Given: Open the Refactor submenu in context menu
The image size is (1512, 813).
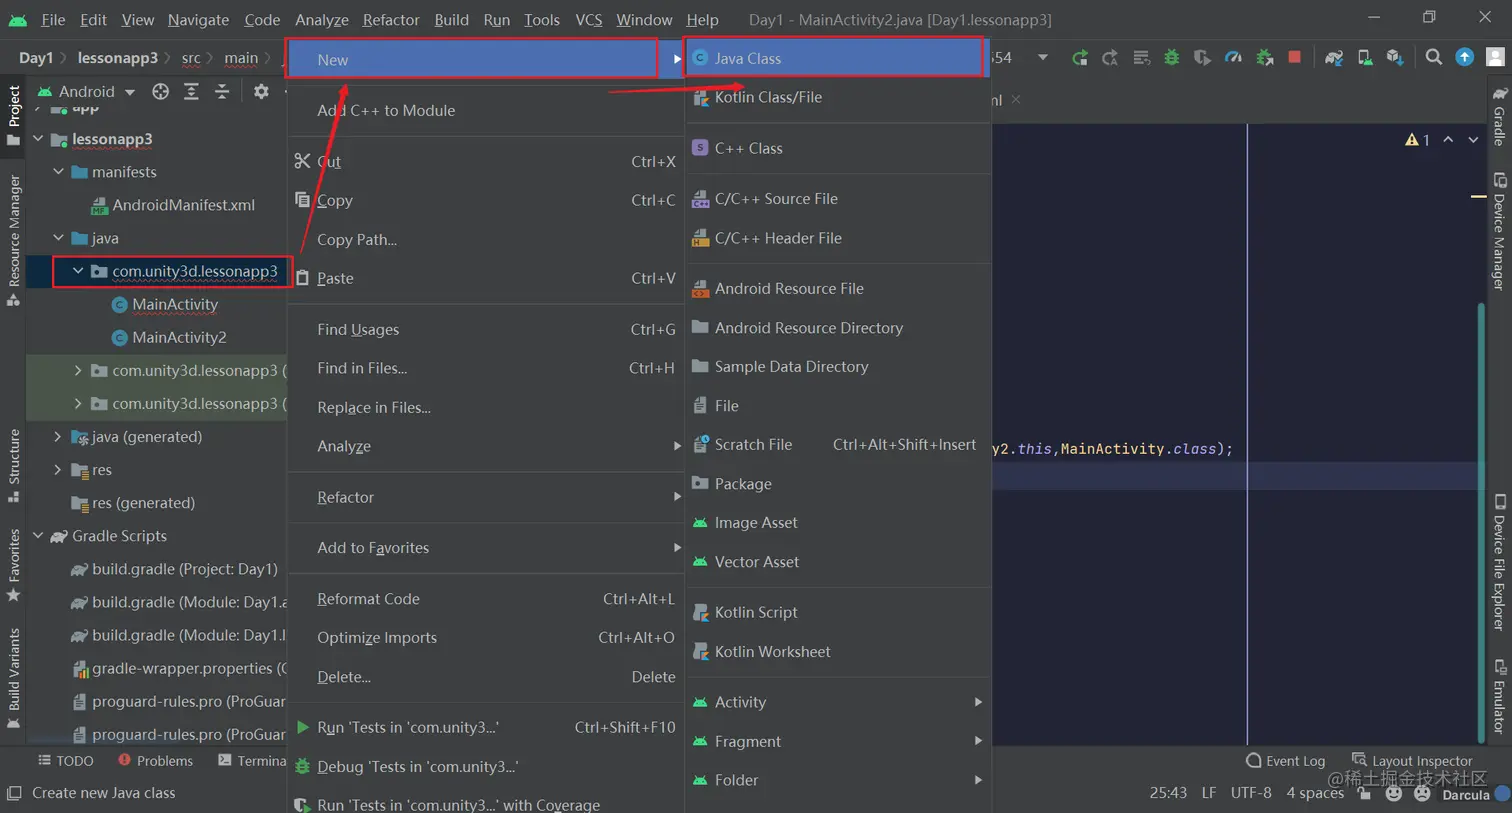Looking at the screenshot, I should click(486, 497).
